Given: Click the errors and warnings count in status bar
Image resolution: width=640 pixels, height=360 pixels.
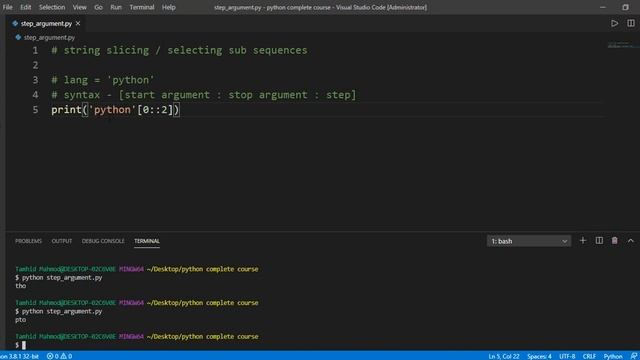Looking at the screenshot, I should pyautogui.click(x=60, y=356).
